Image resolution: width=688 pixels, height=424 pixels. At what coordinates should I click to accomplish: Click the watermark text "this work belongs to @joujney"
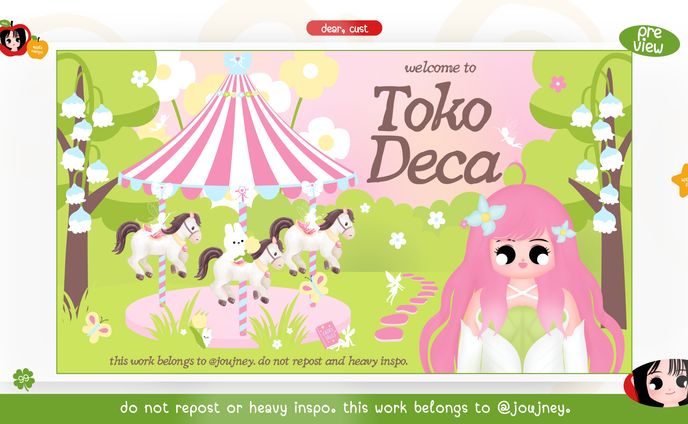182,361
